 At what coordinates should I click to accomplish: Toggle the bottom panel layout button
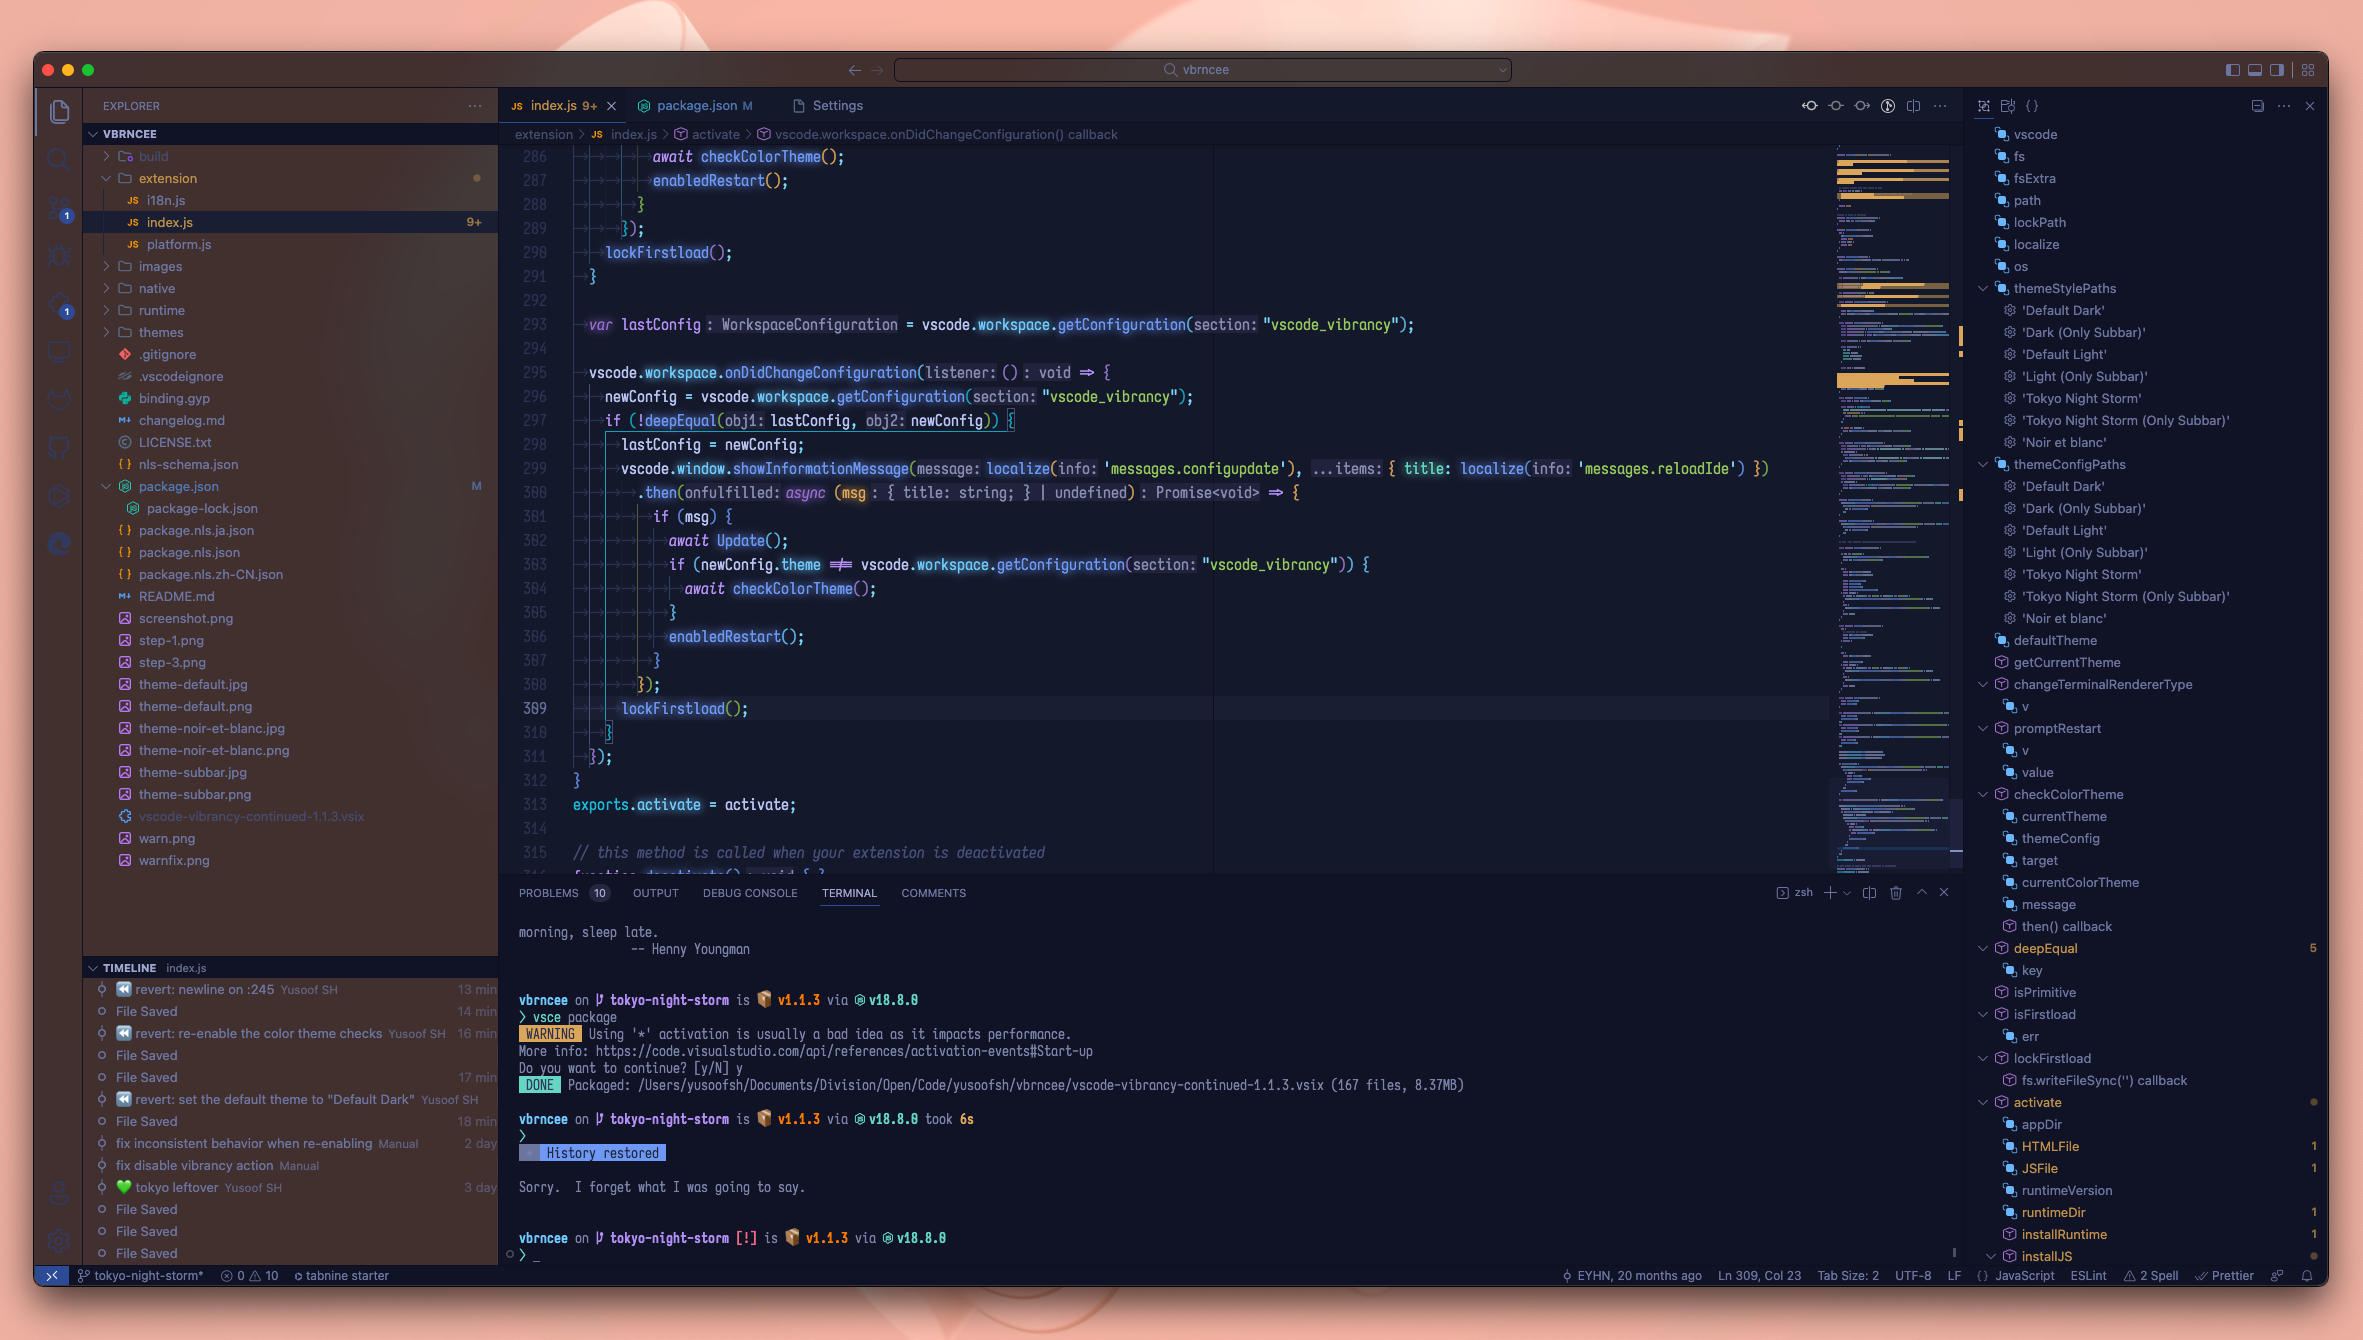(2255, 70)
